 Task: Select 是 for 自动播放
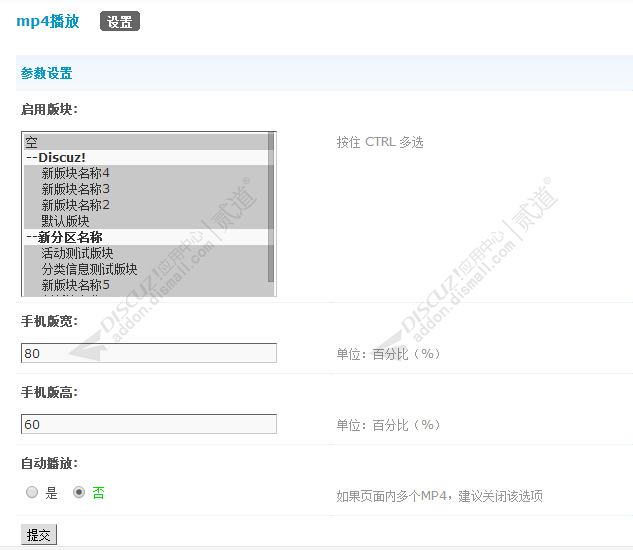pos(32,492)
